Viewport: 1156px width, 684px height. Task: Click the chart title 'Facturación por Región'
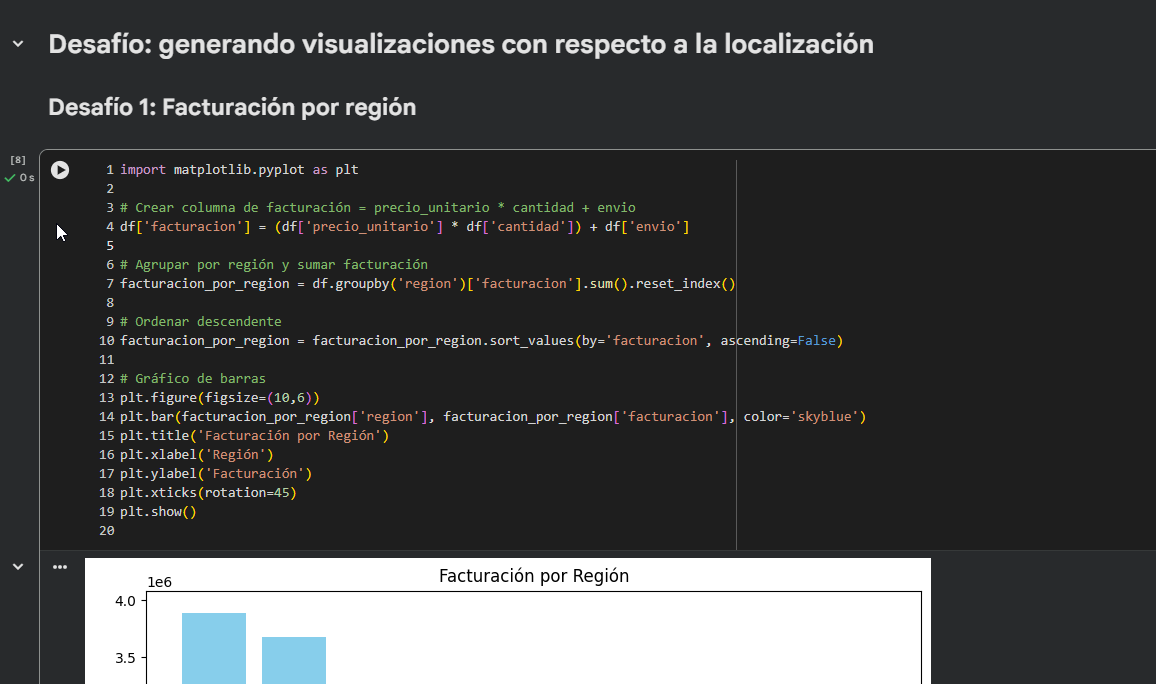[533, 576]
